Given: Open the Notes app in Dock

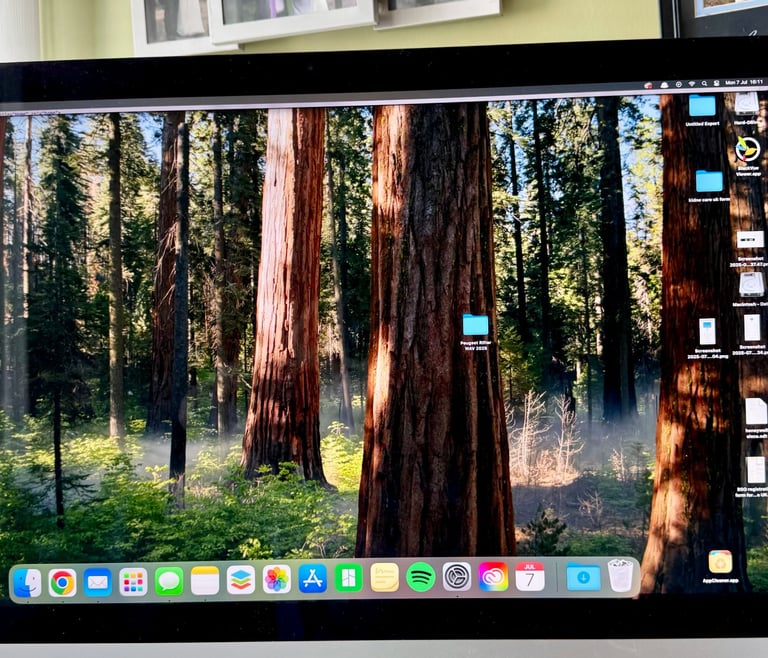Looking at the screenshot, I should 205,581.
